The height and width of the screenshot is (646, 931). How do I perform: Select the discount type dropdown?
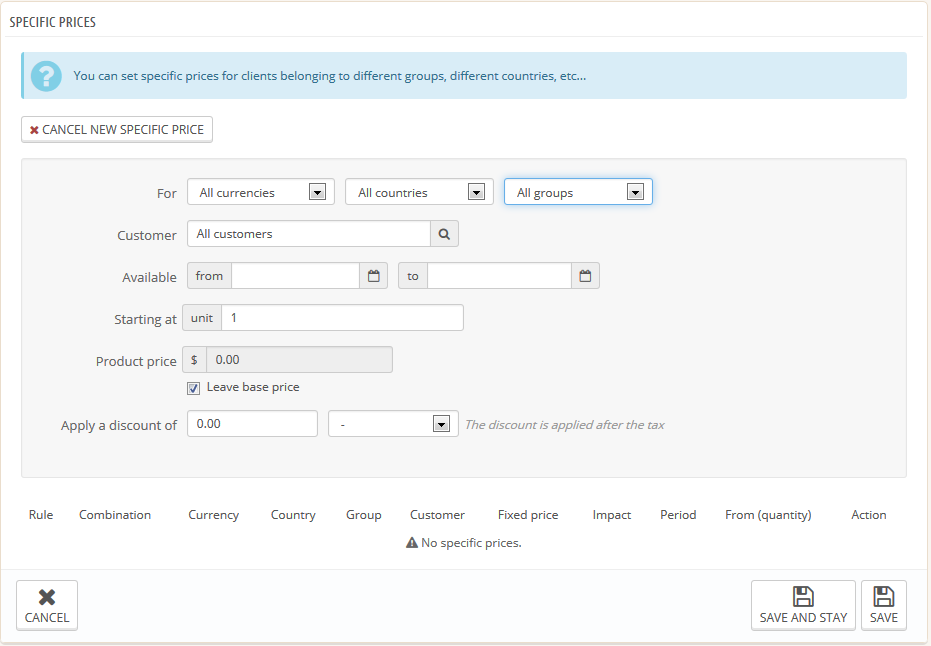pos(393,424)
